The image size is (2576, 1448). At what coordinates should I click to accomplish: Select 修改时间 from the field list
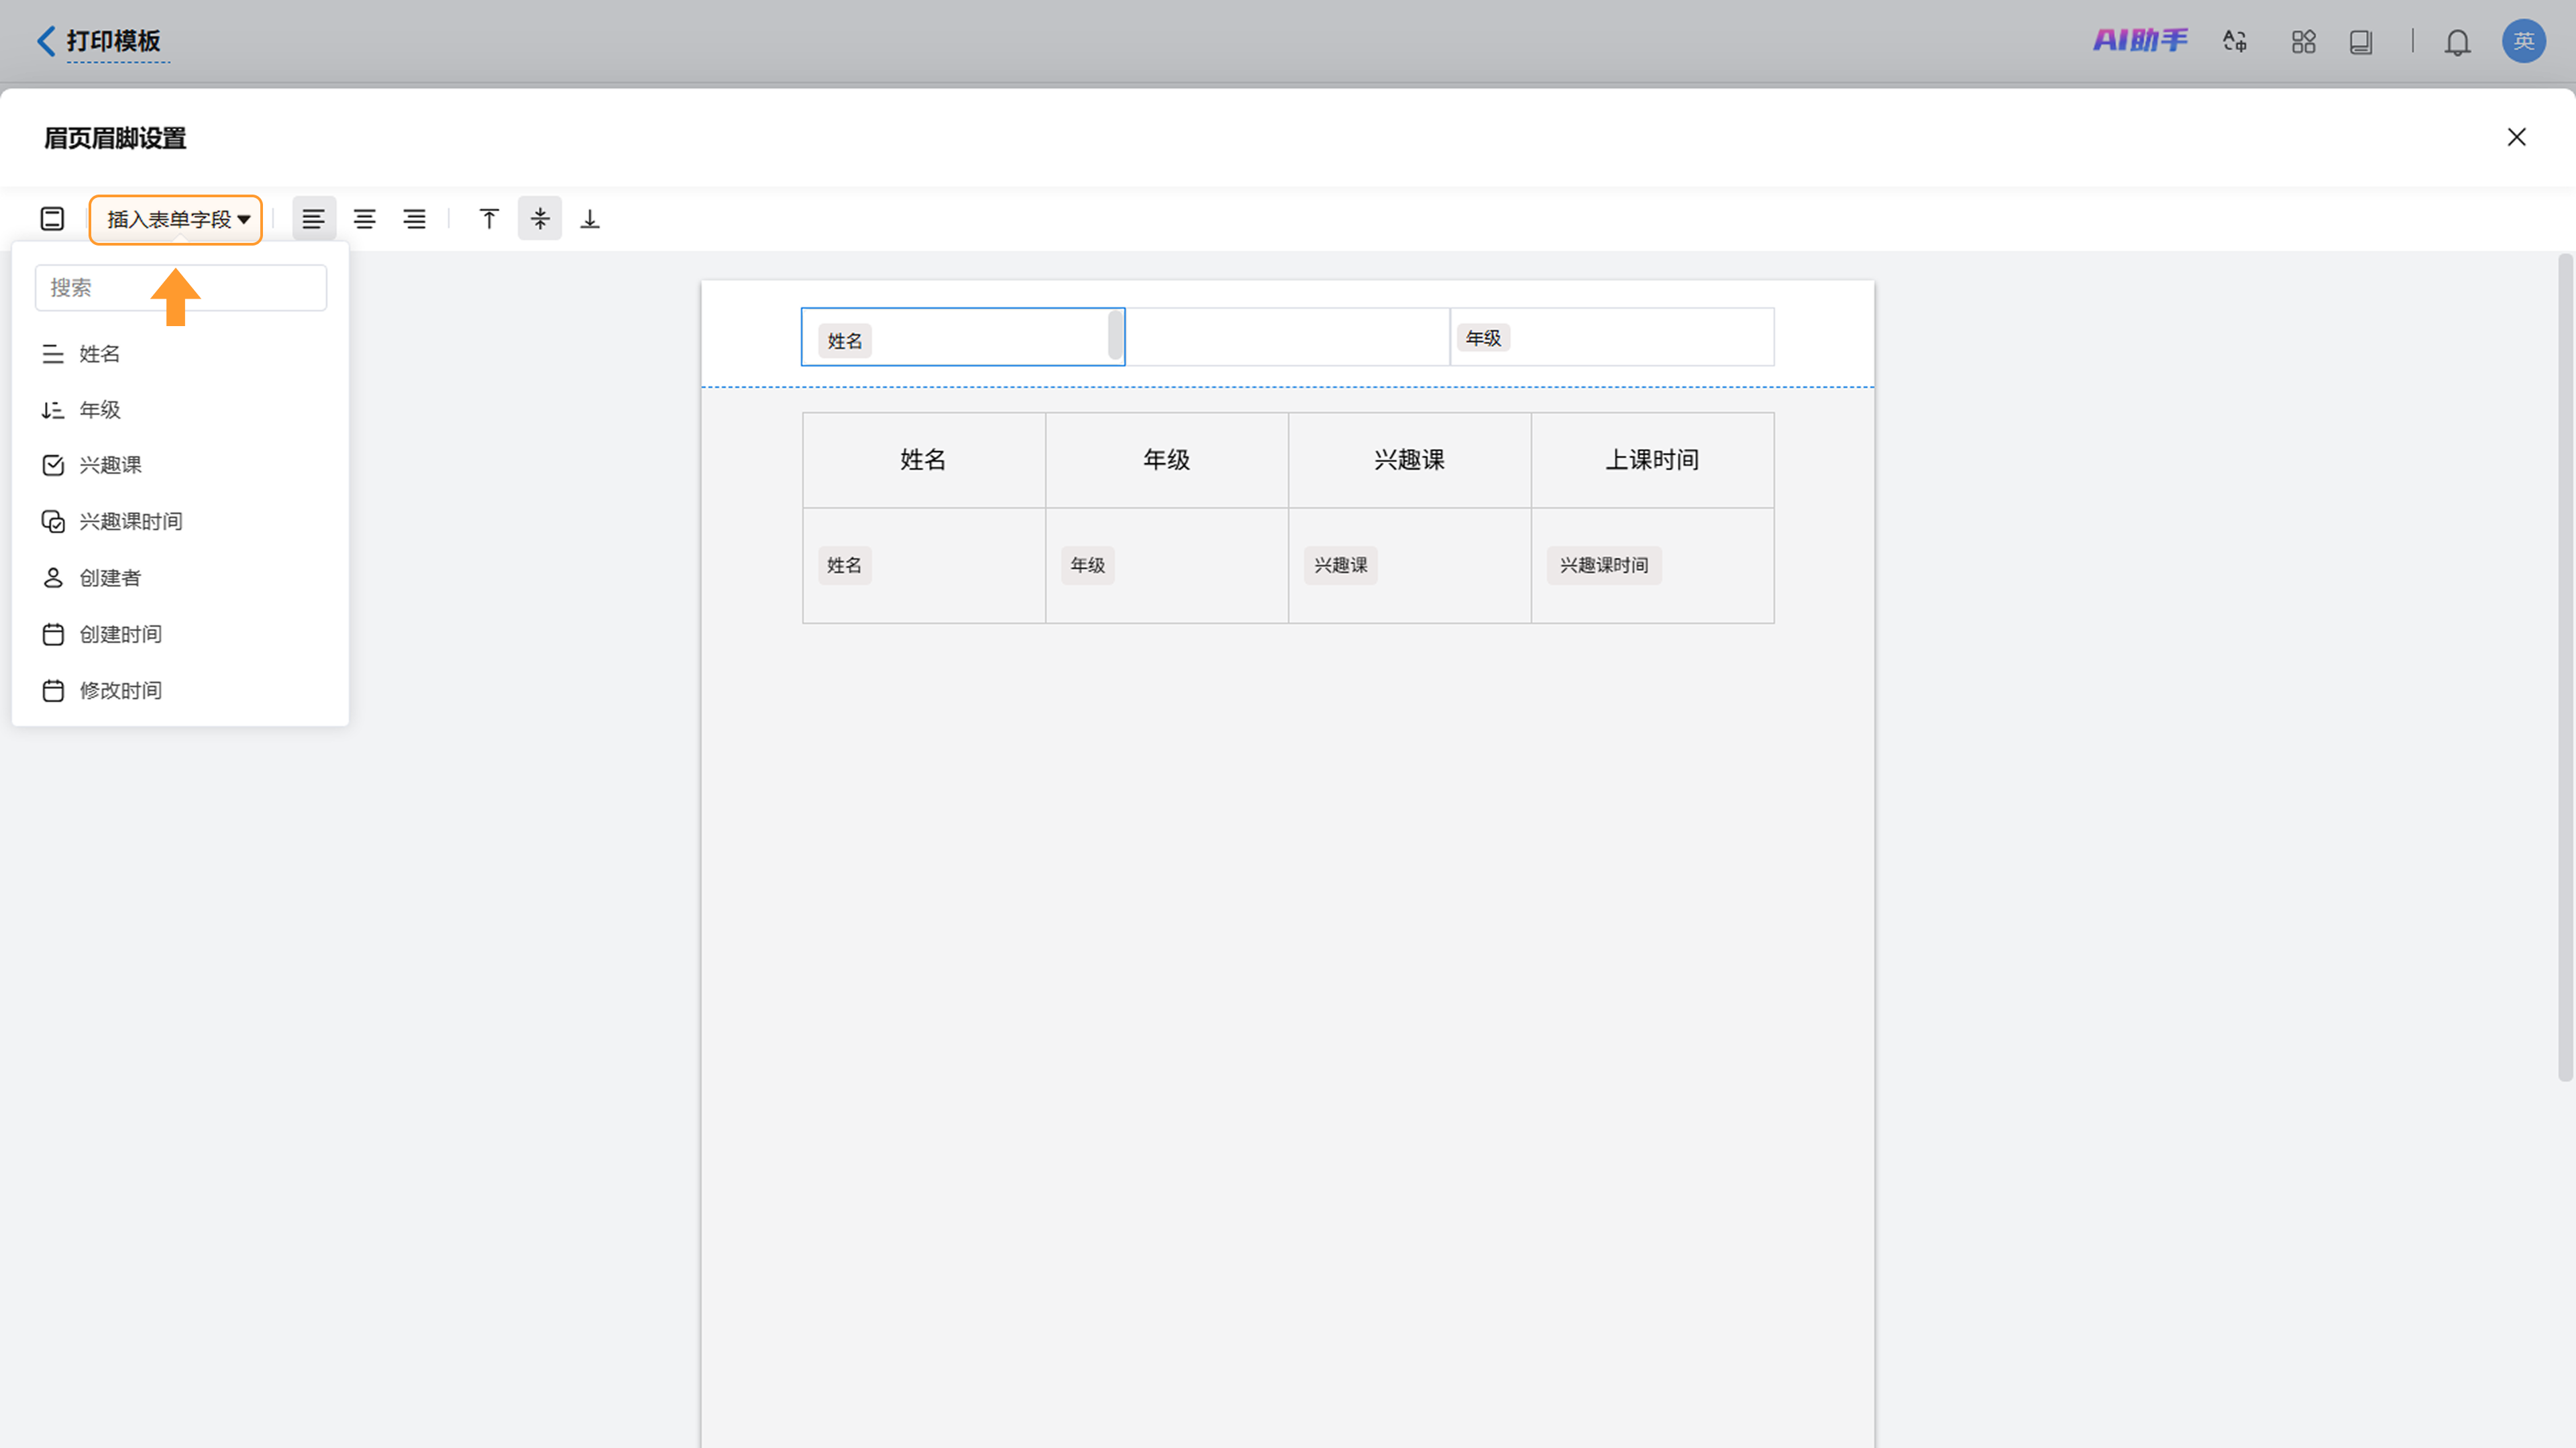pos(180,691)
